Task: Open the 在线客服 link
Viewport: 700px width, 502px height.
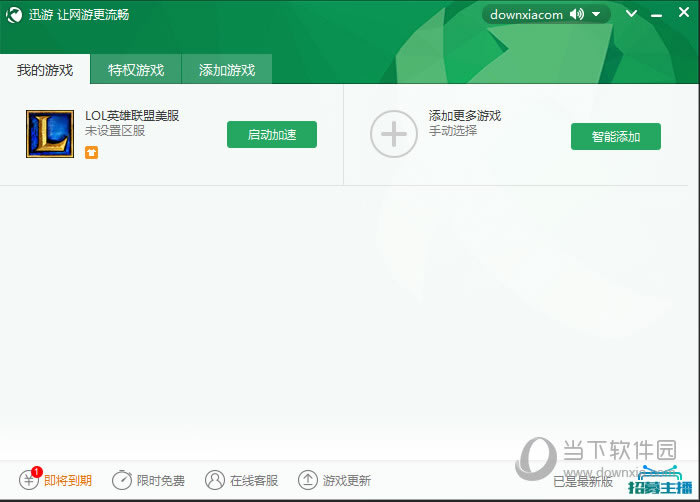Action: (254, 481)
